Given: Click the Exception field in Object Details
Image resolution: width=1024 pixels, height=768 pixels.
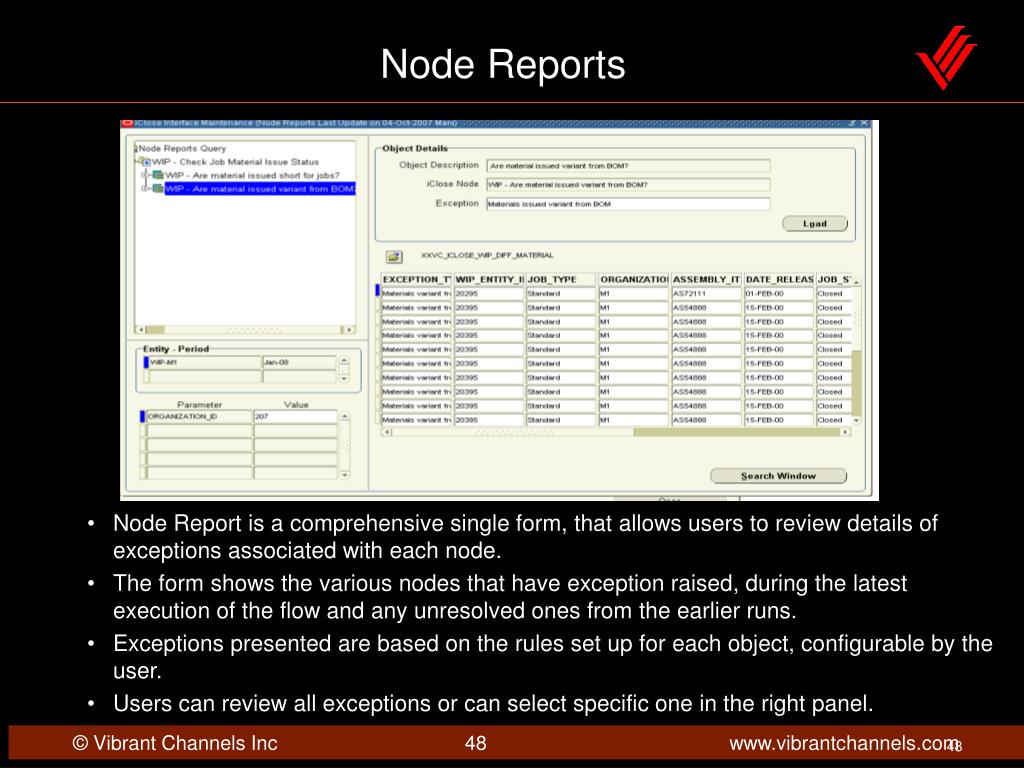Looking at the screenshot, I should 628,204.
